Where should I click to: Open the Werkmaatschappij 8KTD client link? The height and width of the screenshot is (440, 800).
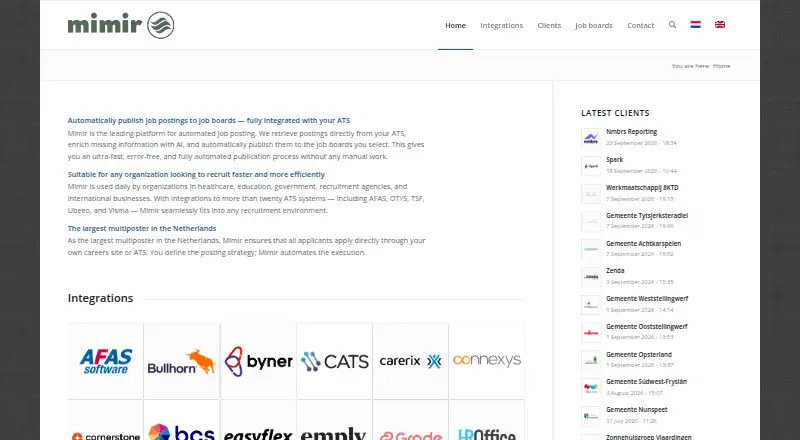click(x=642, y=187)
